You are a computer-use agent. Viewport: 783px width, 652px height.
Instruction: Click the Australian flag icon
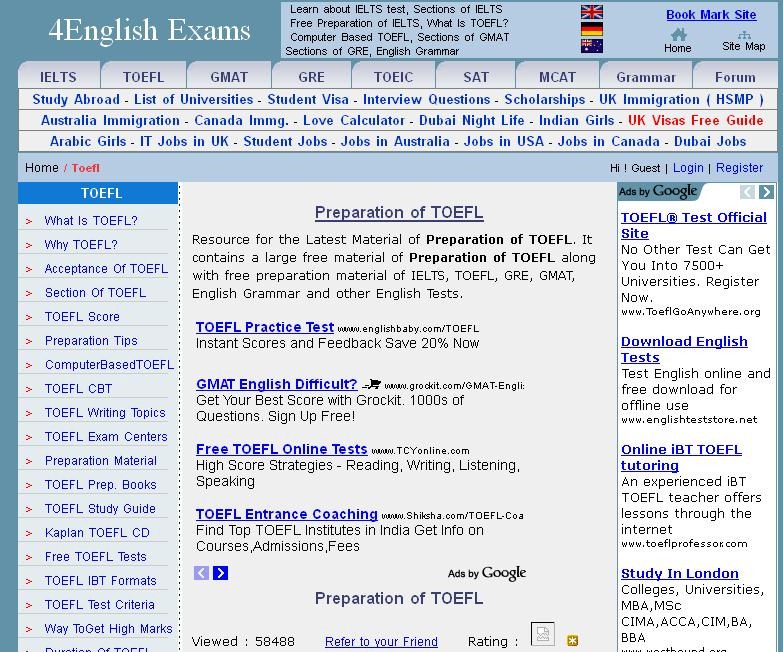point(591,46)
